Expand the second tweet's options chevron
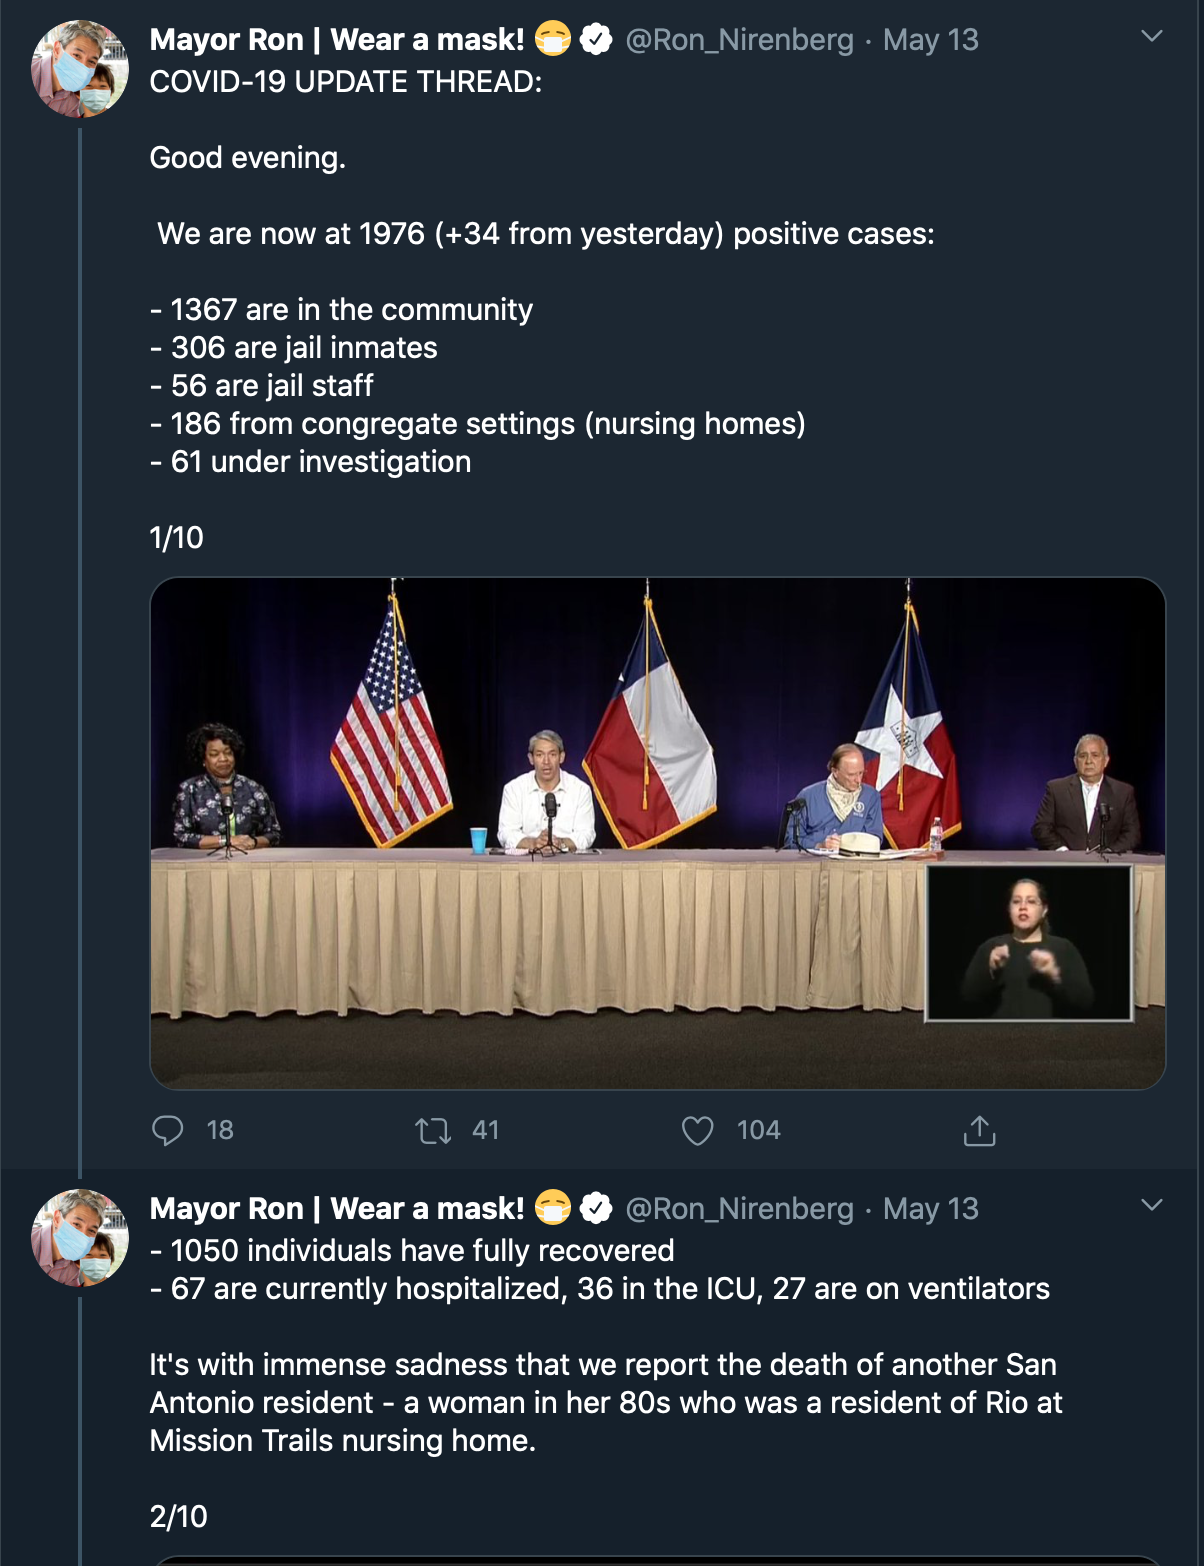 tap(1152, 1205)
